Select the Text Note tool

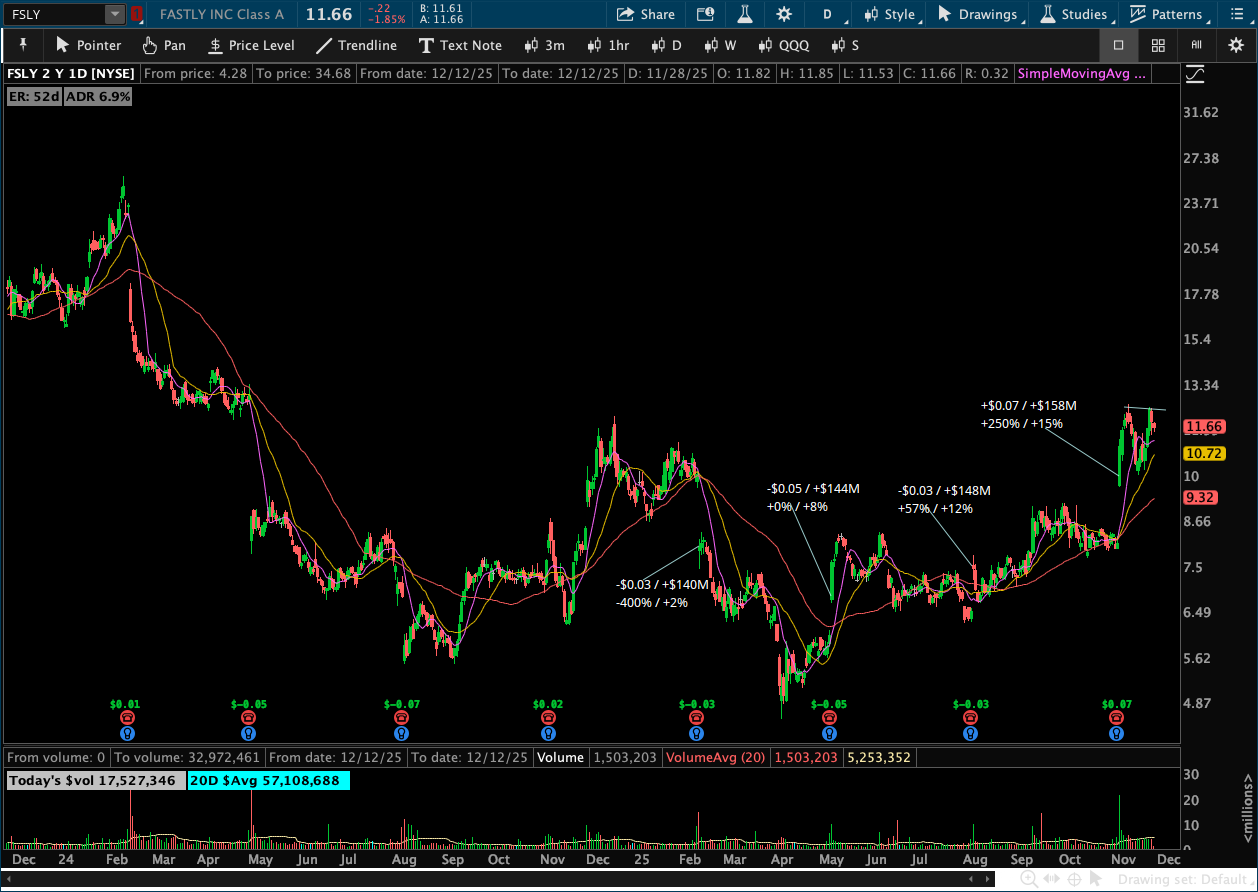click(x=460, y=45)
